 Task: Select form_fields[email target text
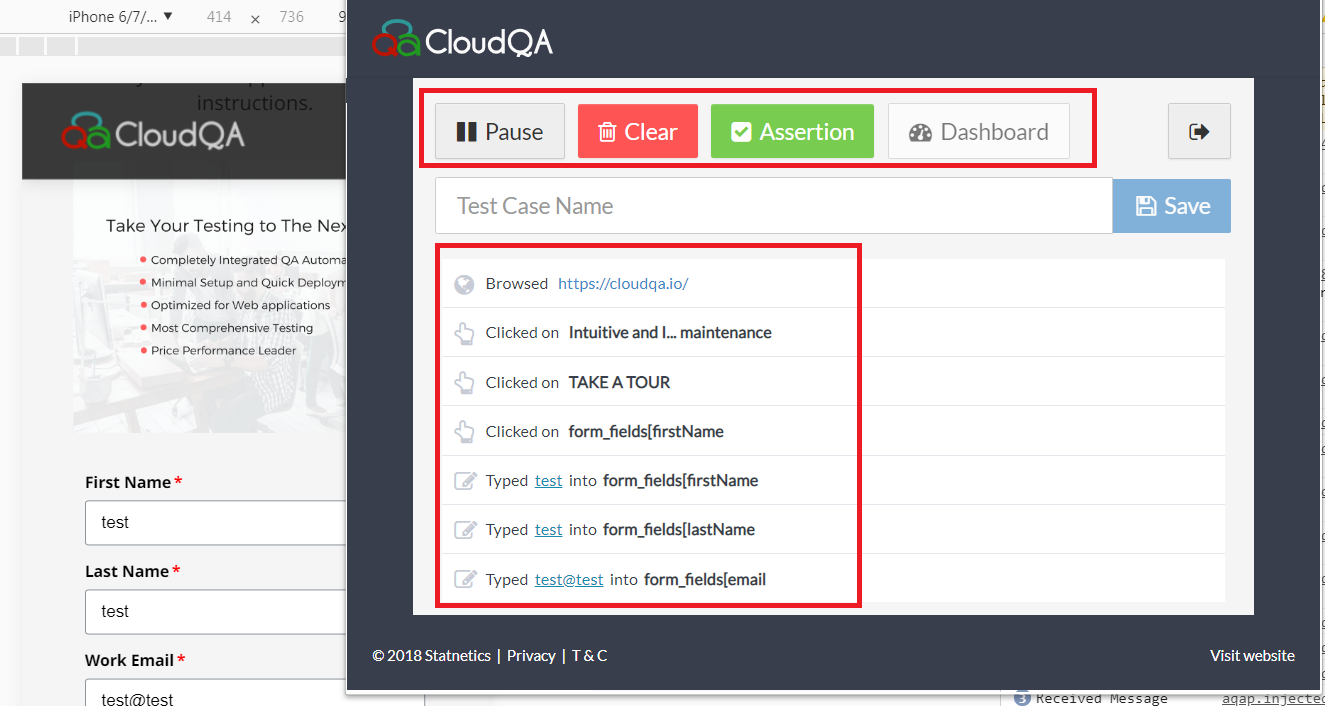tap(705, 579)
